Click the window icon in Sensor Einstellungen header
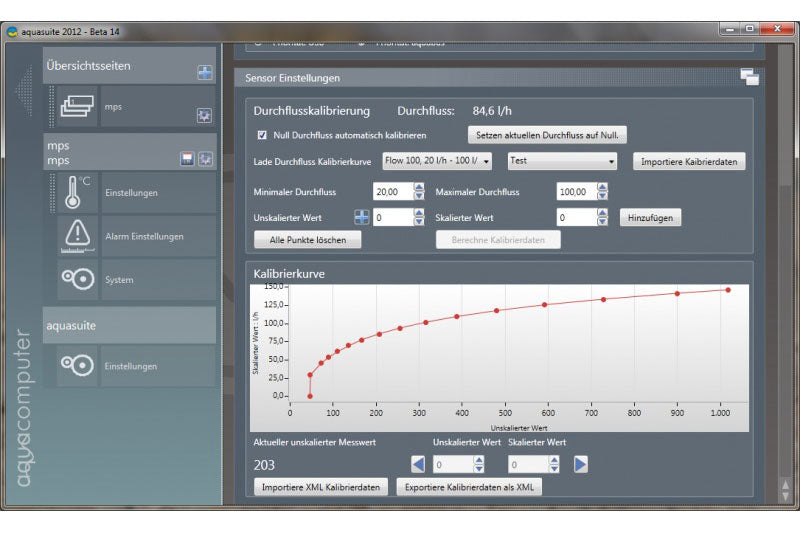 (x=749, y=78)
